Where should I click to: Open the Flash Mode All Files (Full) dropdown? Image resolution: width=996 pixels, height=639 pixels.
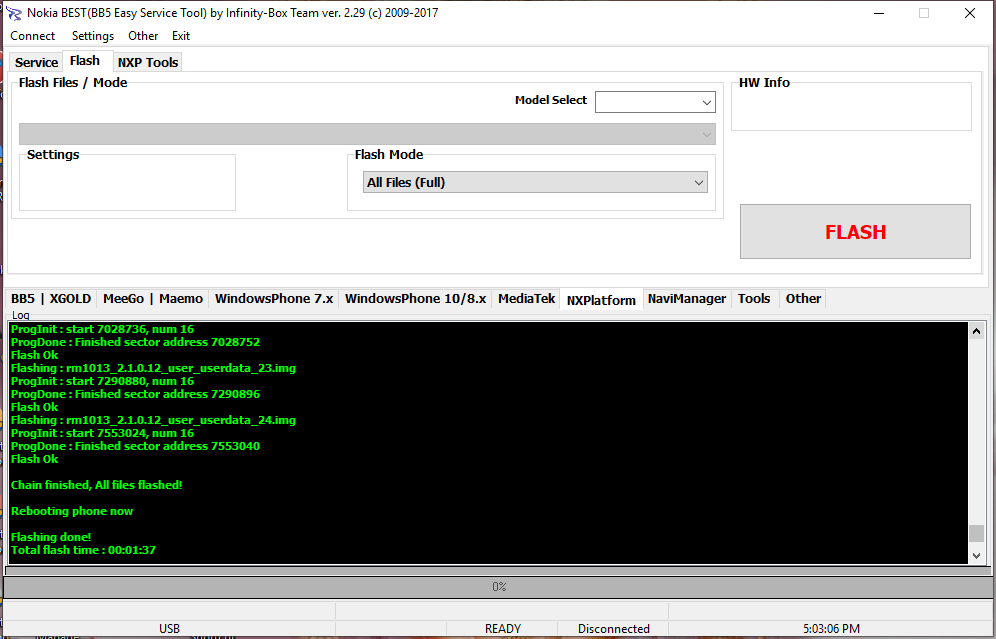(x=535, y=182)
